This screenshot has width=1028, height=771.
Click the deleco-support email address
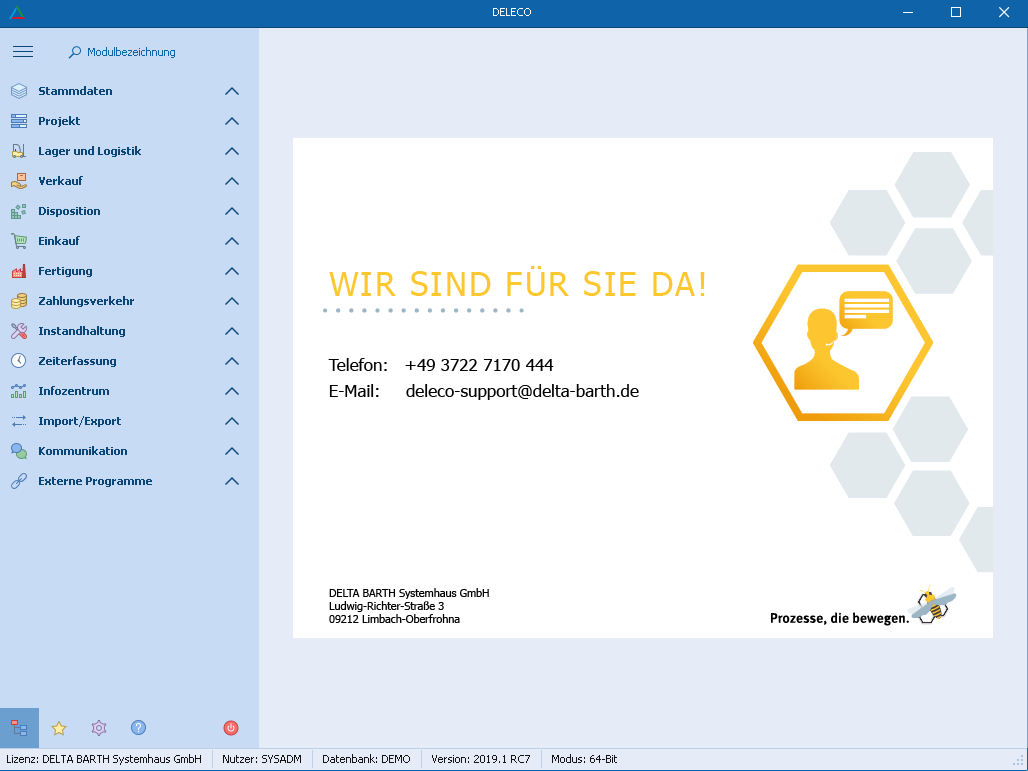pyautogui.click(x=522, y=391)
